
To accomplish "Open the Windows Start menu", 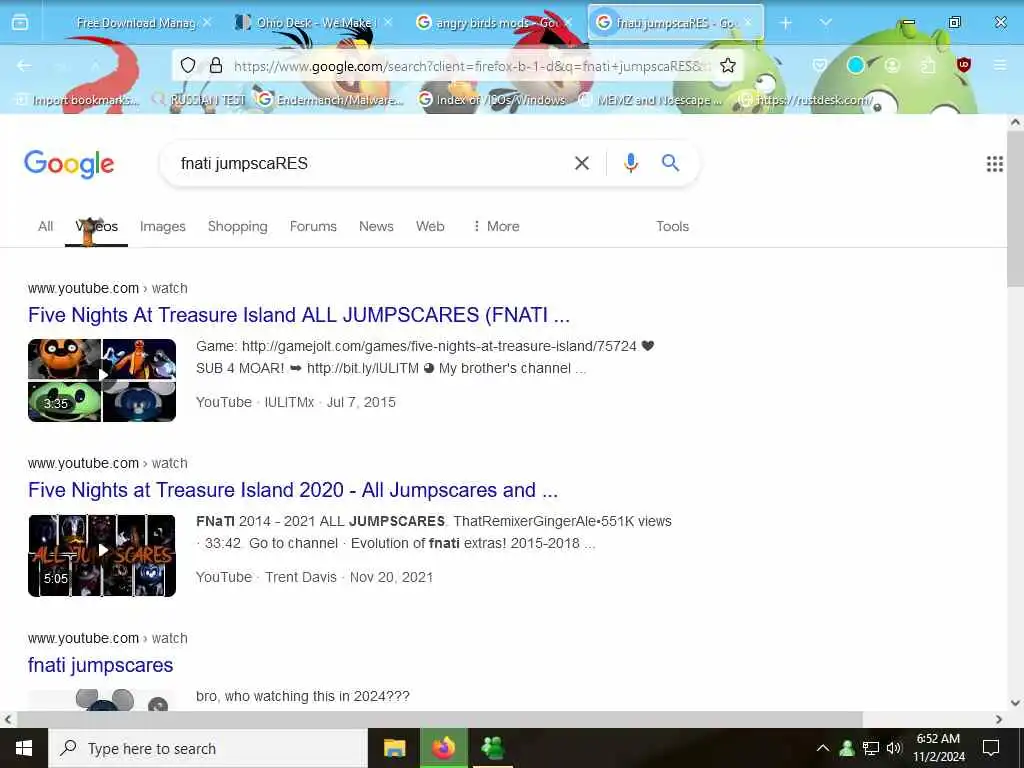I will (24, 748).
